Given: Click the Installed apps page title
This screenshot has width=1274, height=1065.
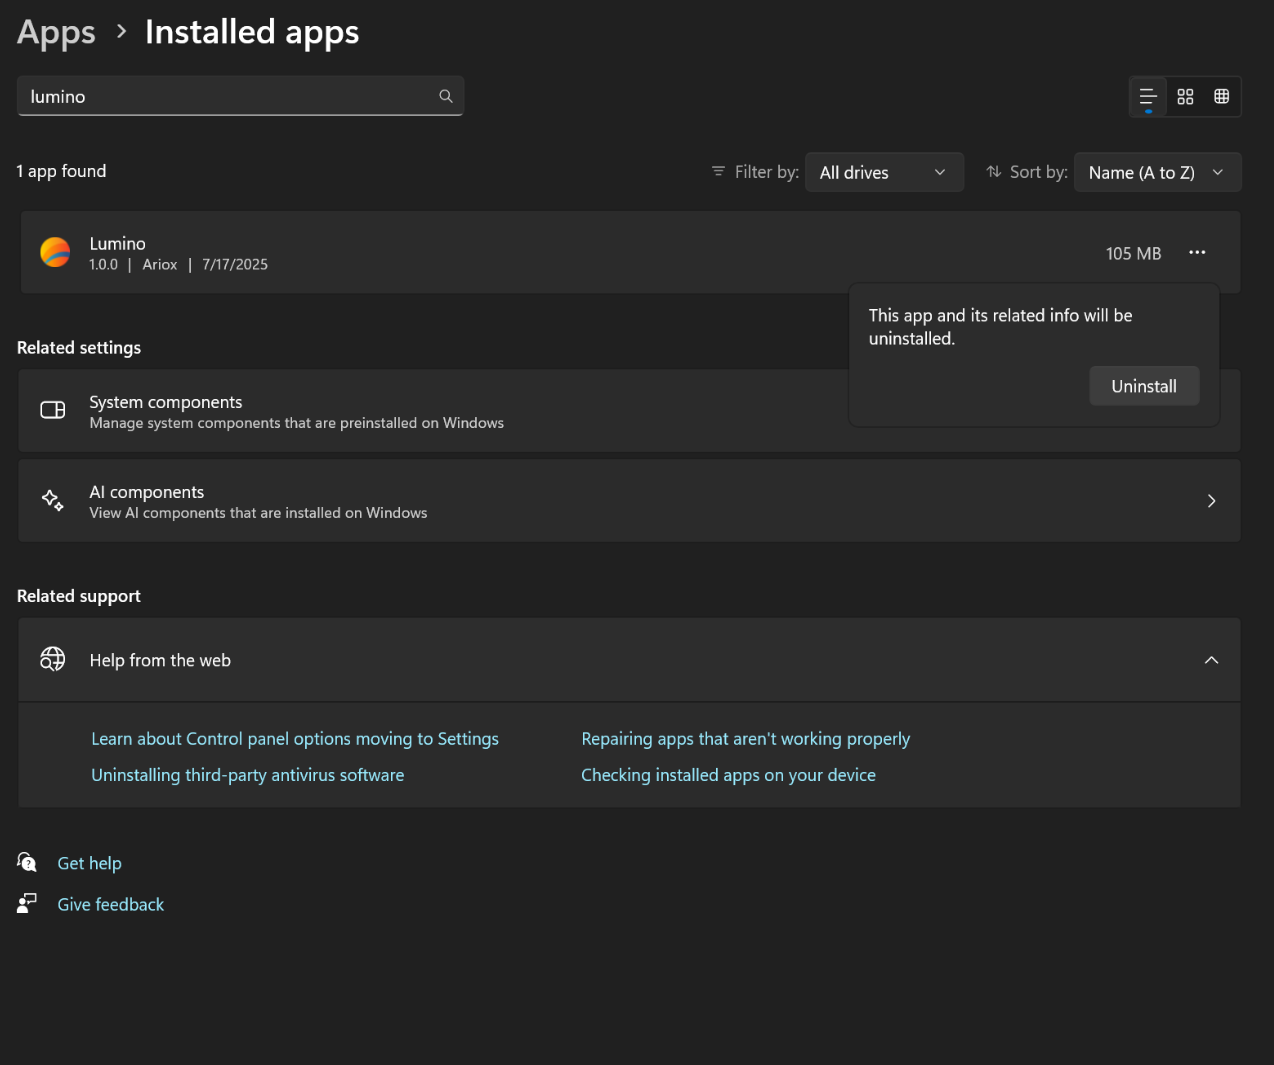Looking at the screenshot, I should click(x=252, y=33).
